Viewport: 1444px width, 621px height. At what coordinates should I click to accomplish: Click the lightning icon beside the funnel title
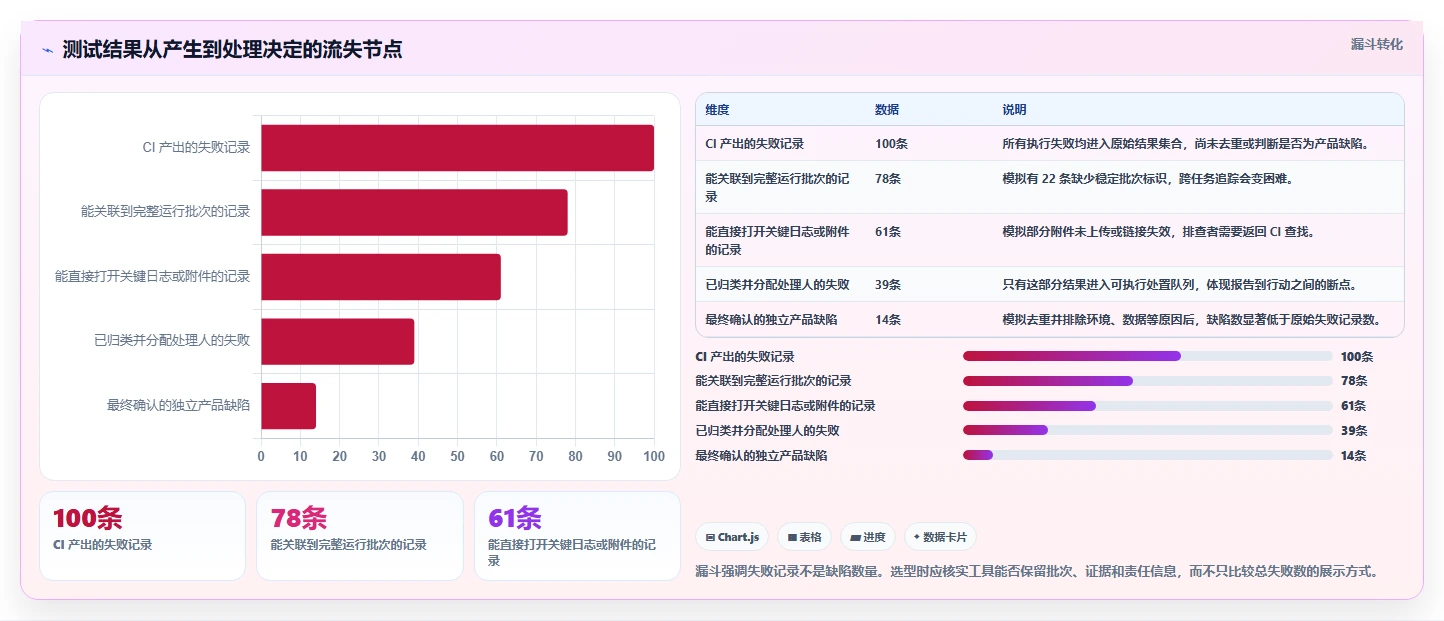click(x=47, y=50)
